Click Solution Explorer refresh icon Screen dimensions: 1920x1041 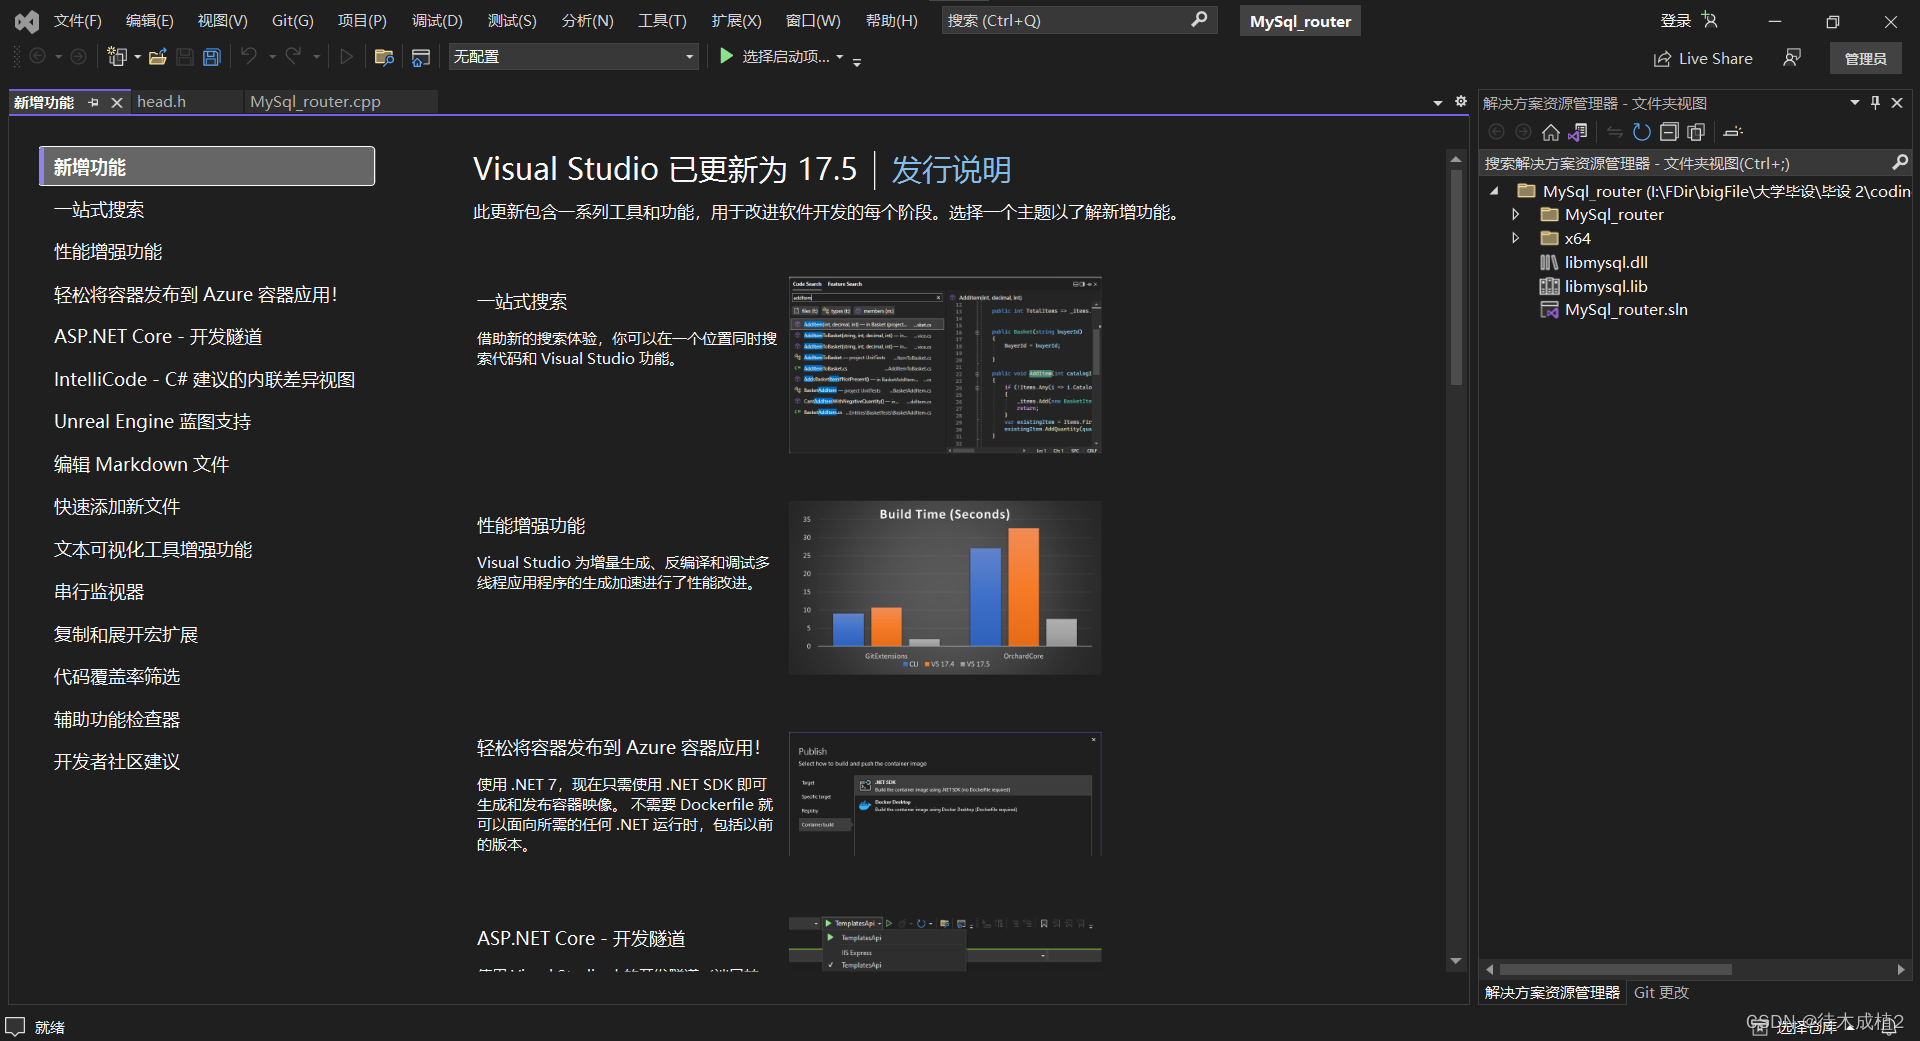tap(1642, 132)
